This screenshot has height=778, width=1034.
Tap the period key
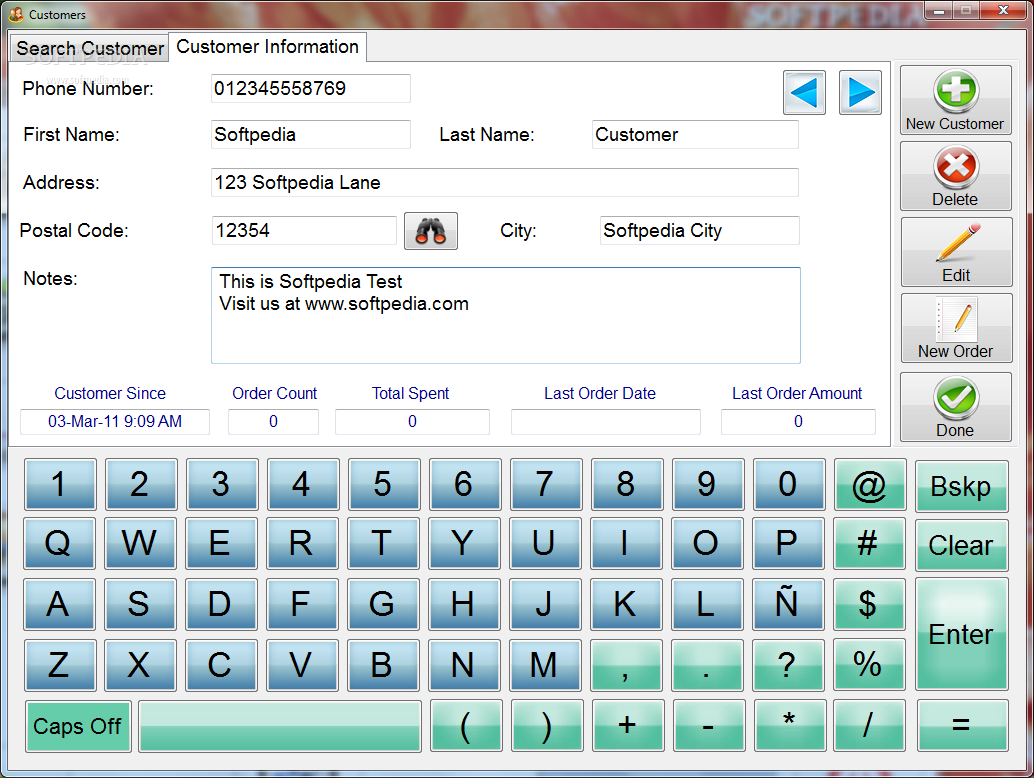(707, 665)
